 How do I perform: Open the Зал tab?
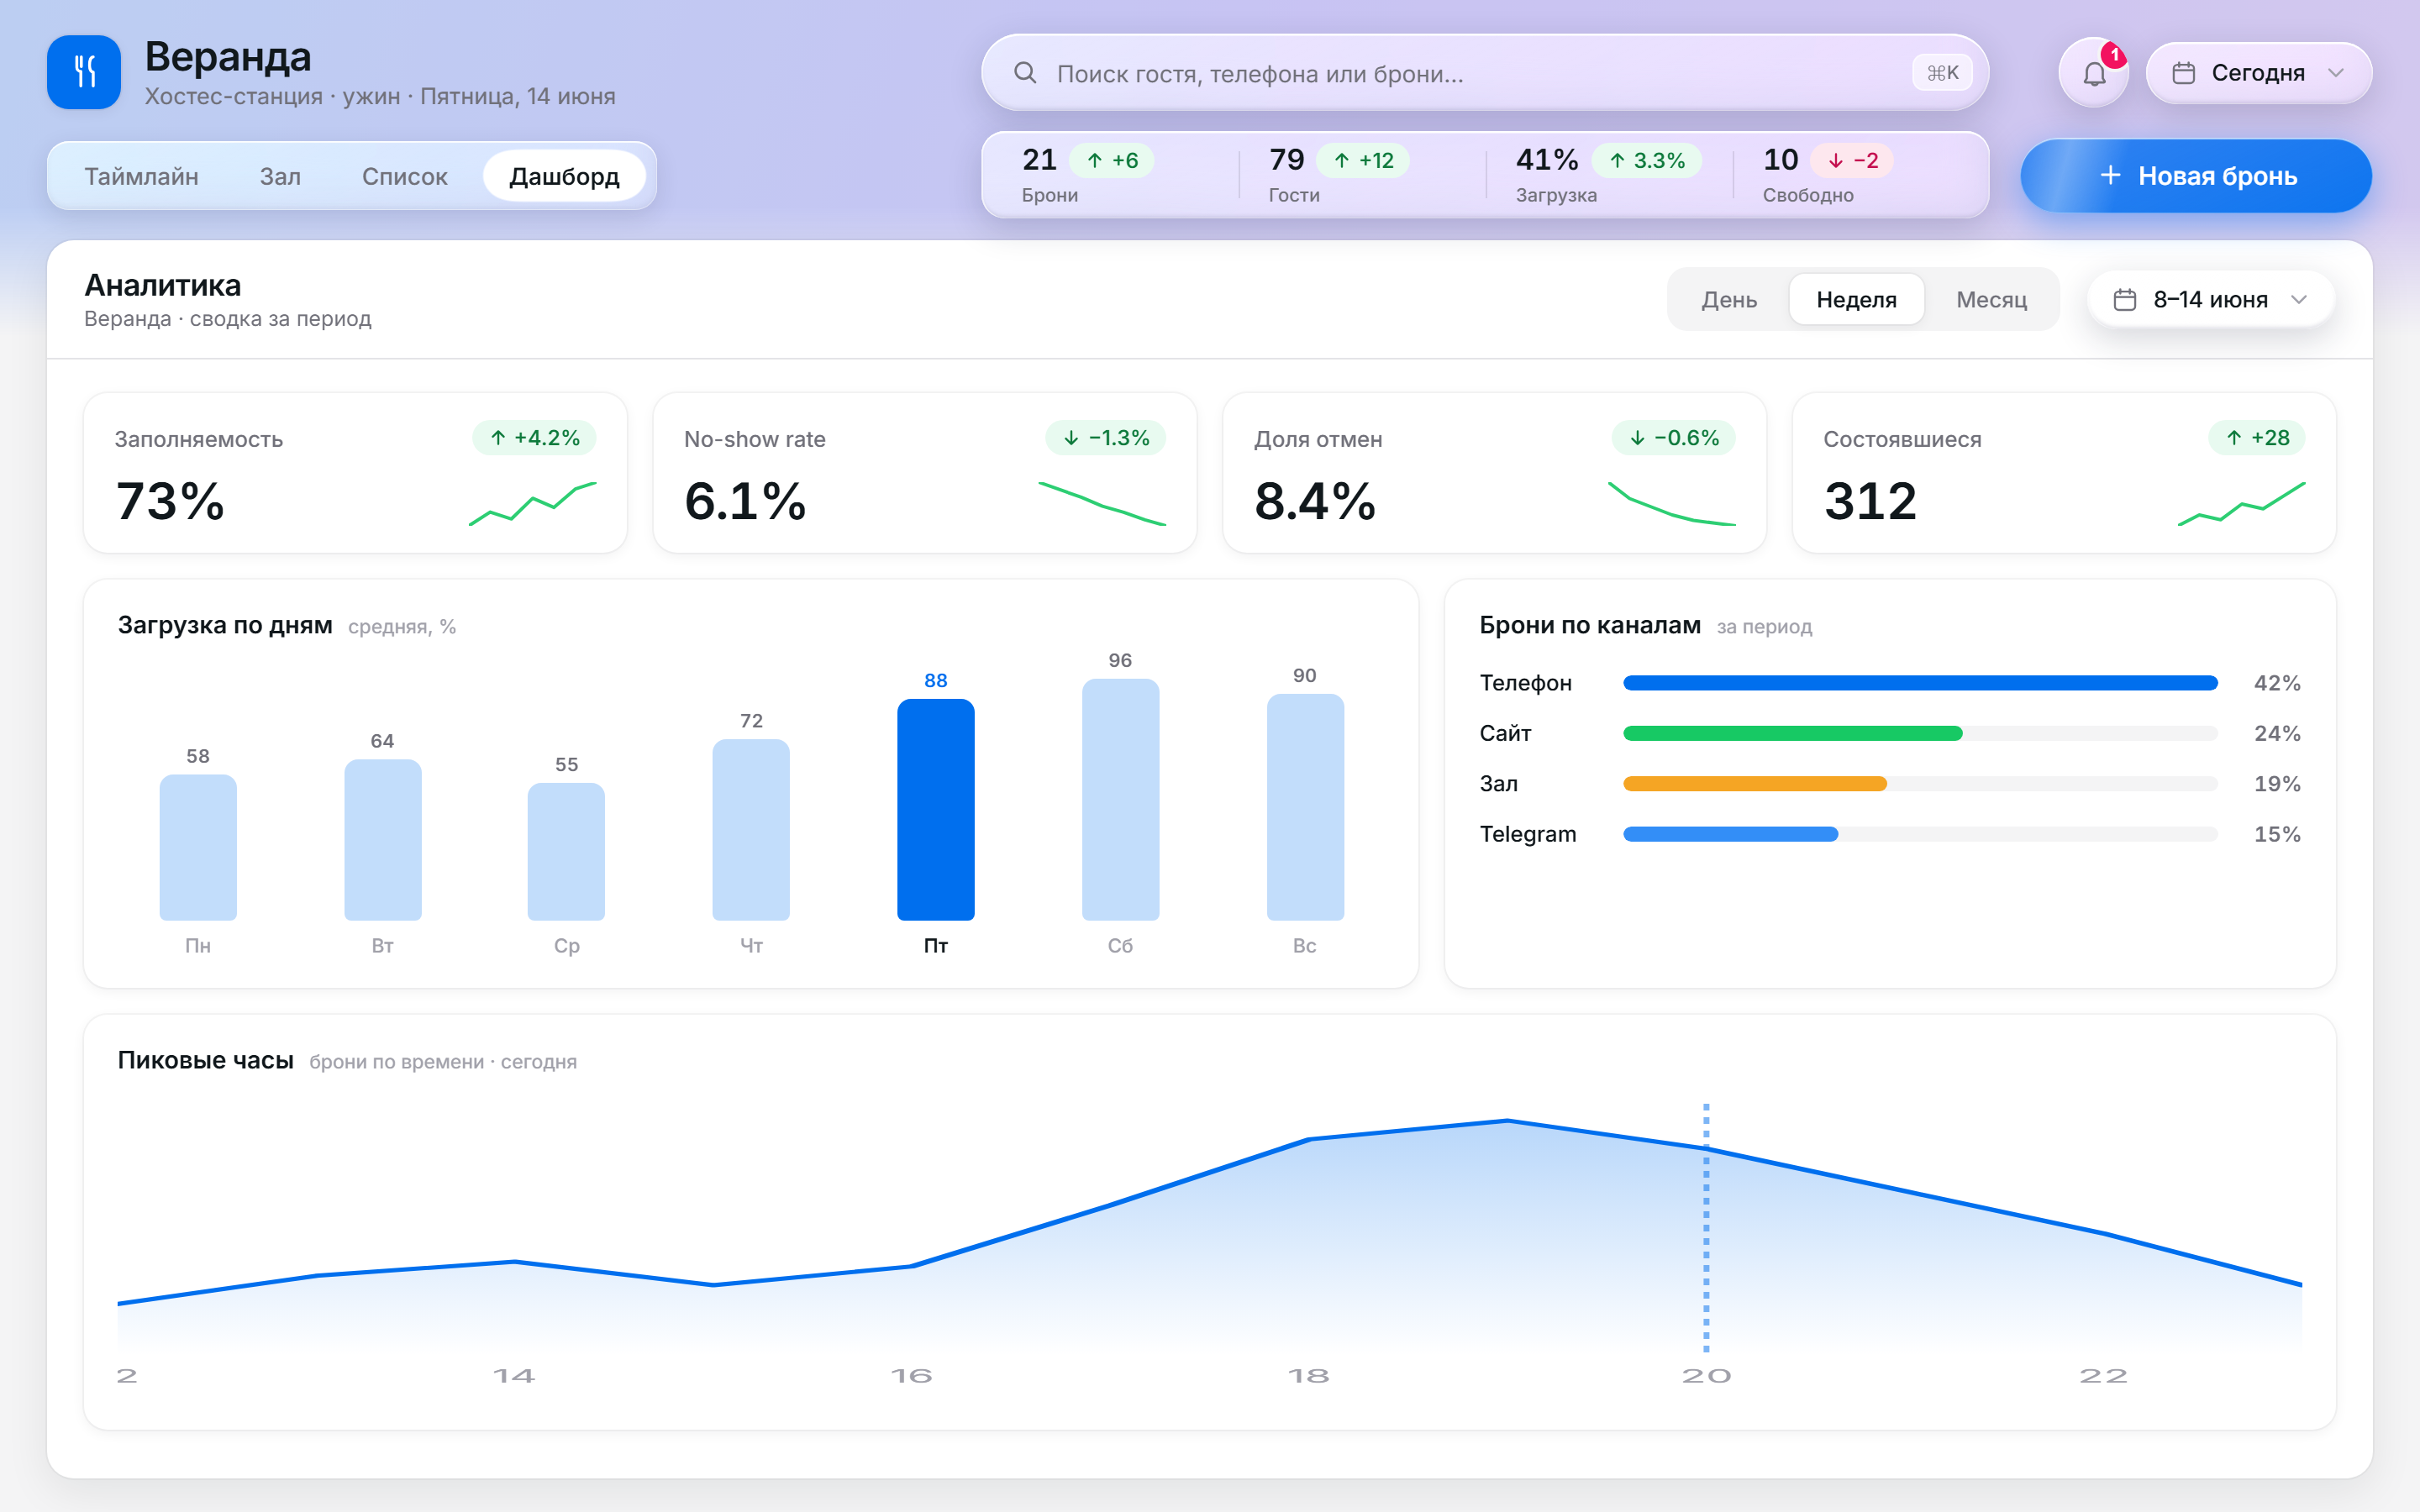tap(280, 176)
